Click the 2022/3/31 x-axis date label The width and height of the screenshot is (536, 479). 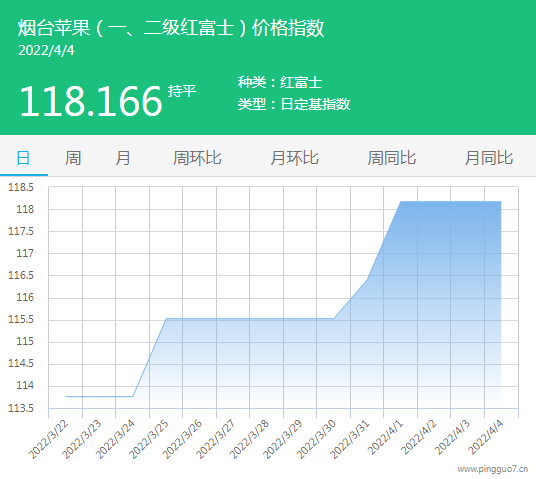pos(350,439)
